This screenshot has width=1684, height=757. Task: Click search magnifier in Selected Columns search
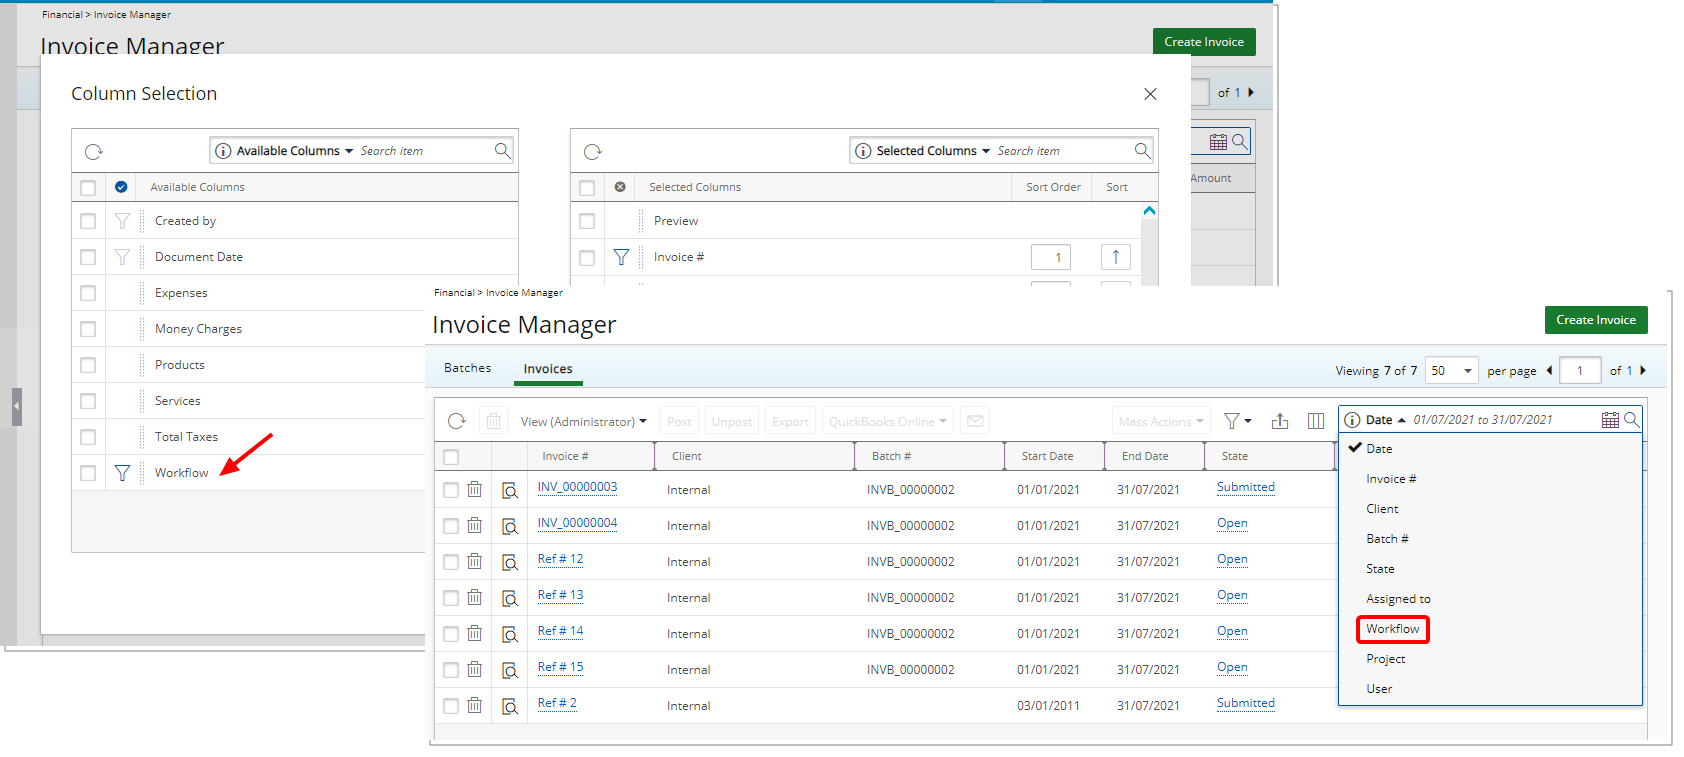1142,150
